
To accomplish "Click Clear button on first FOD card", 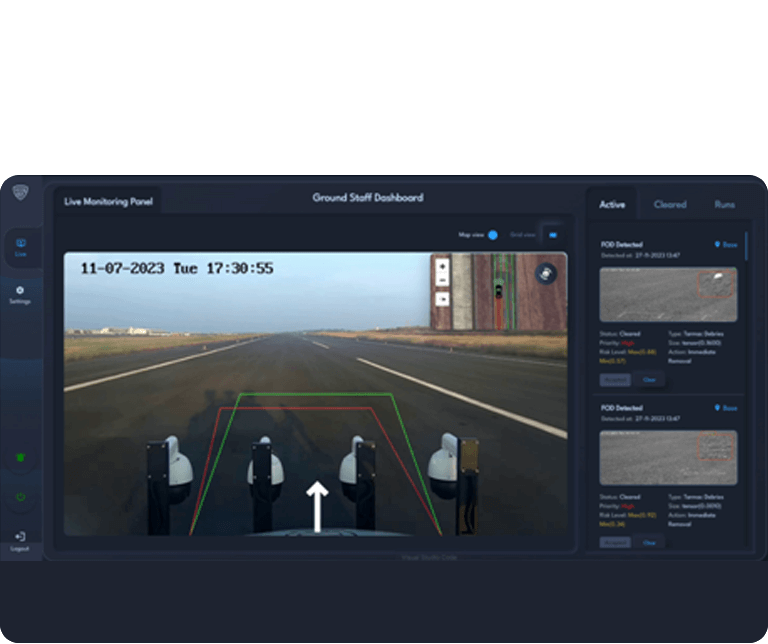I will [x=649, y=380].
